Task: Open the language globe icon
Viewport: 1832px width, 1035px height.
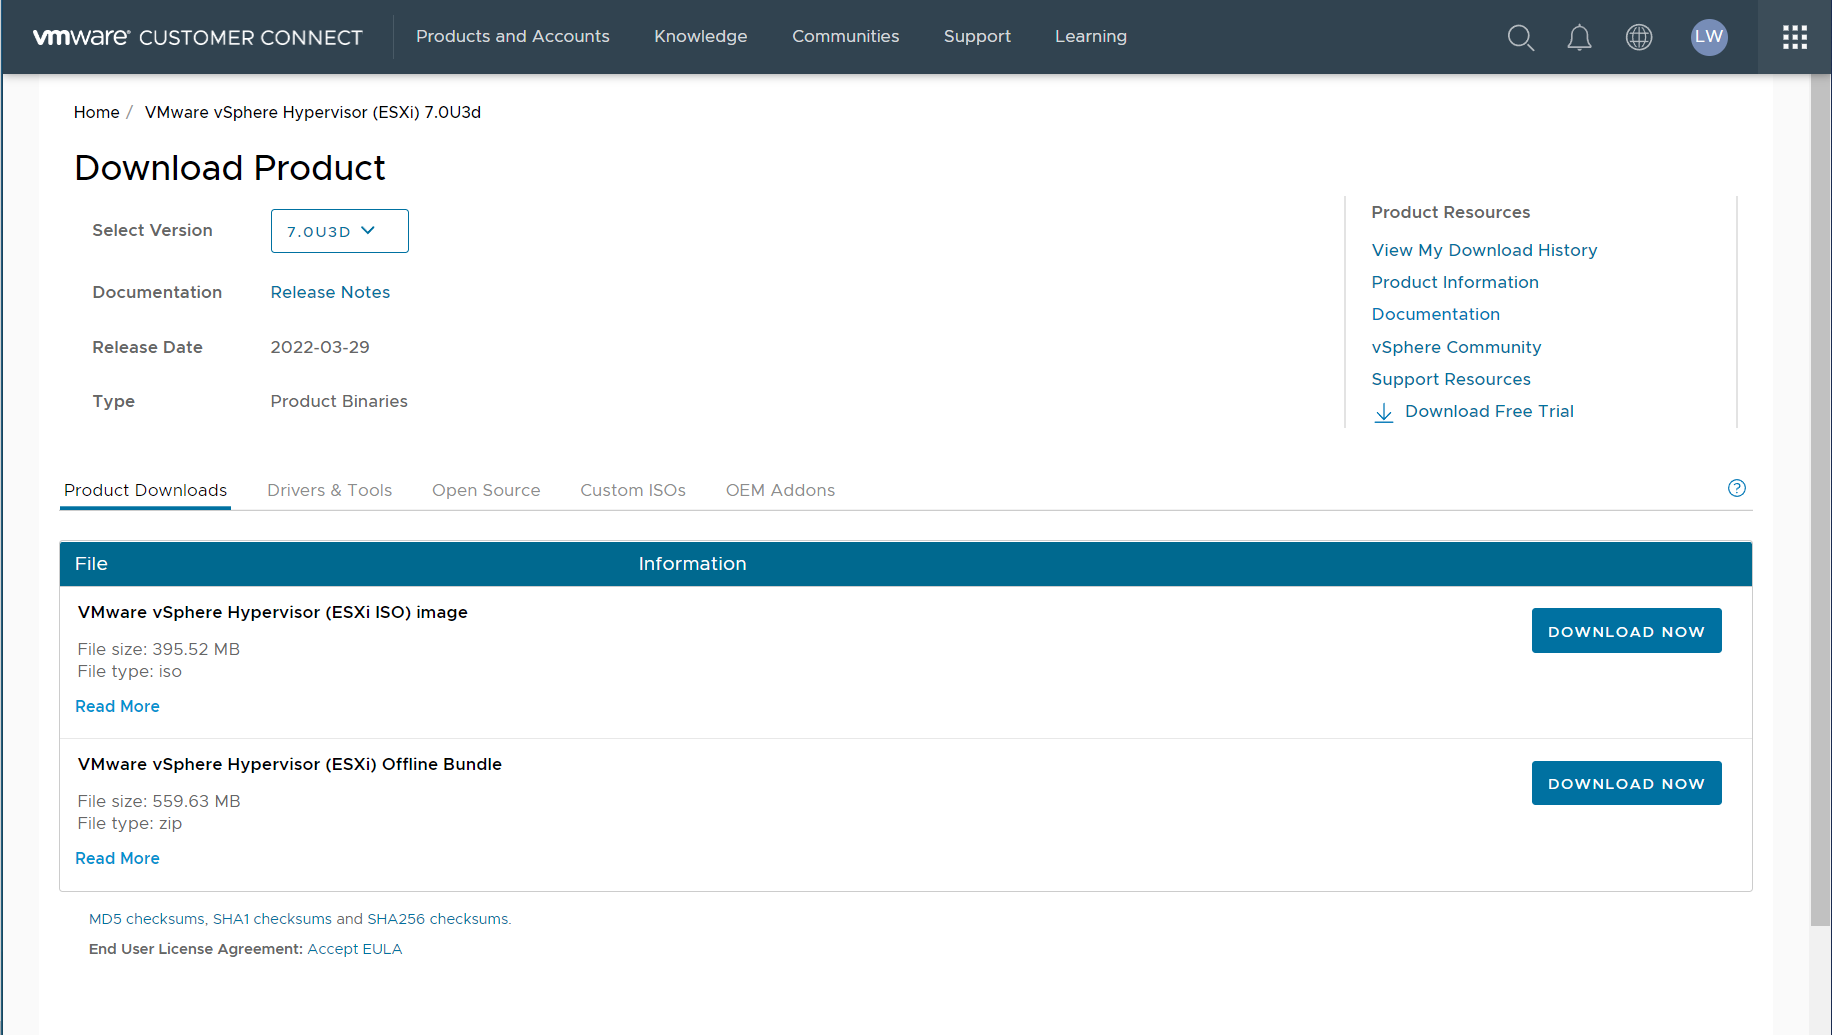Action: pos(1638,37)
